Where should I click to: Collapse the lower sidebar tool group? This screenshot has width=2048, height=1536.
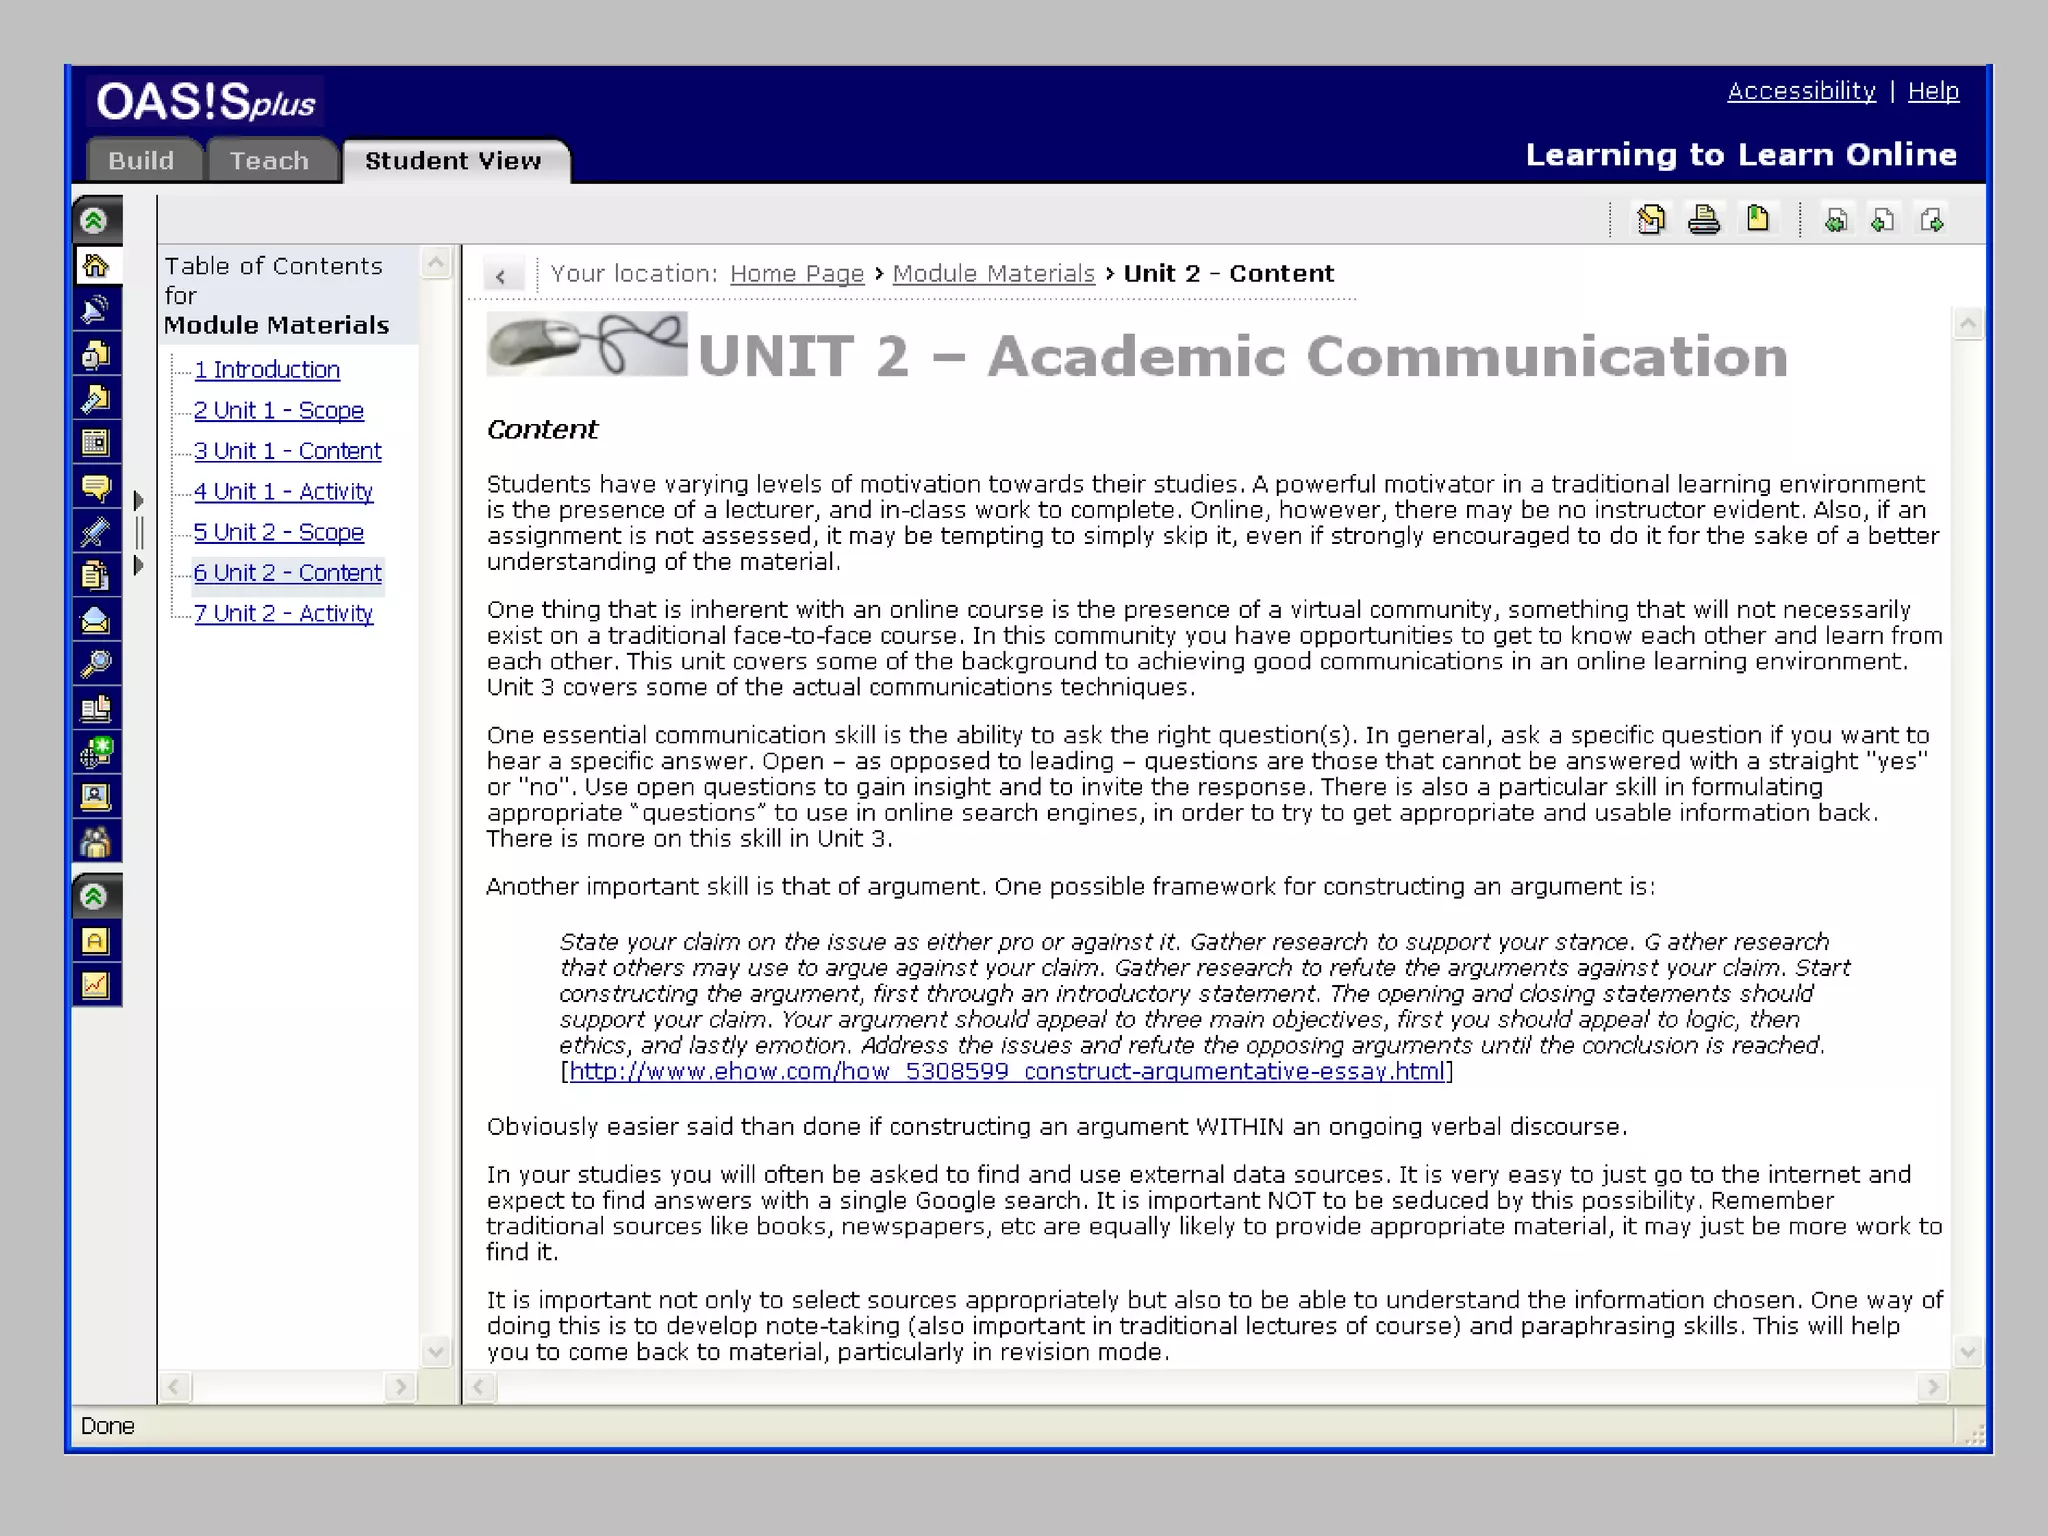94,896
